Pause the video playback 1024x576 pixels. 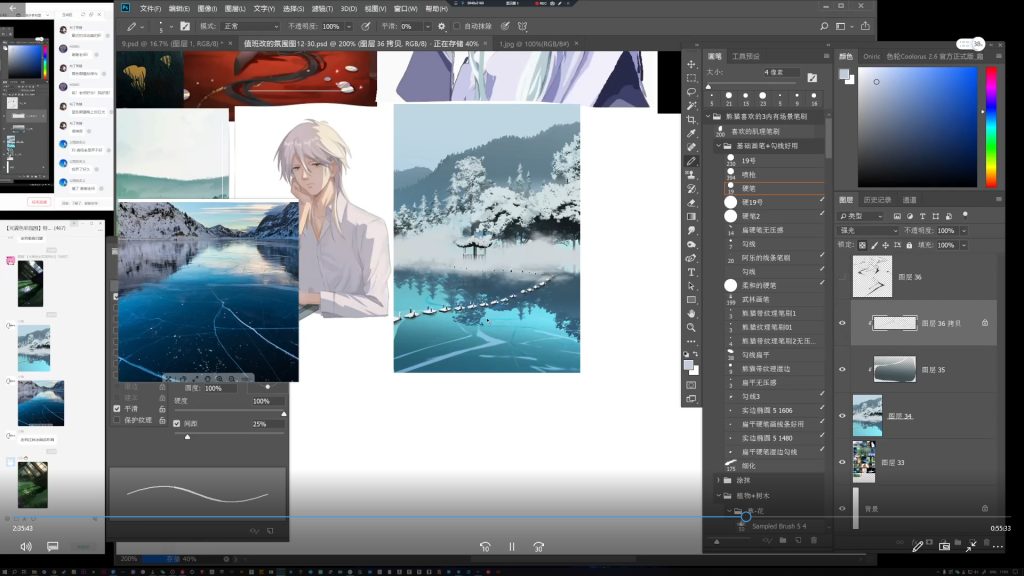point(511,547)
